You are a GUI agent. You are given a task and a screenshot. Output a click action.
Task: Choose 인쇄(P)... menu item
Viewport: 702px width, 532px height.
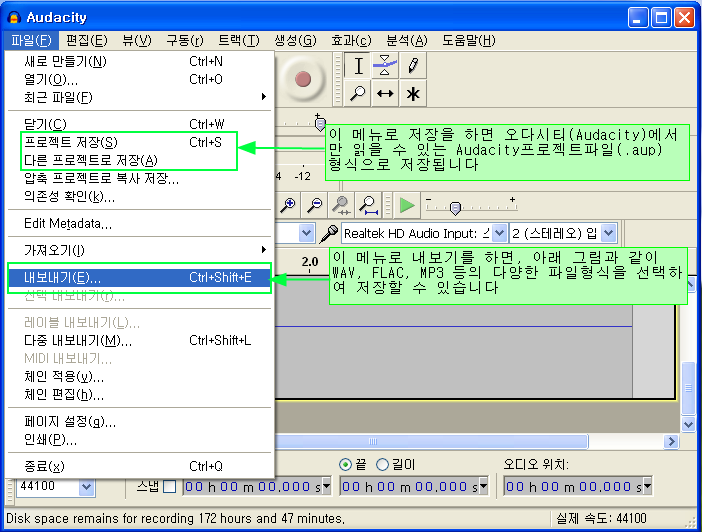[x=140, y=440]
